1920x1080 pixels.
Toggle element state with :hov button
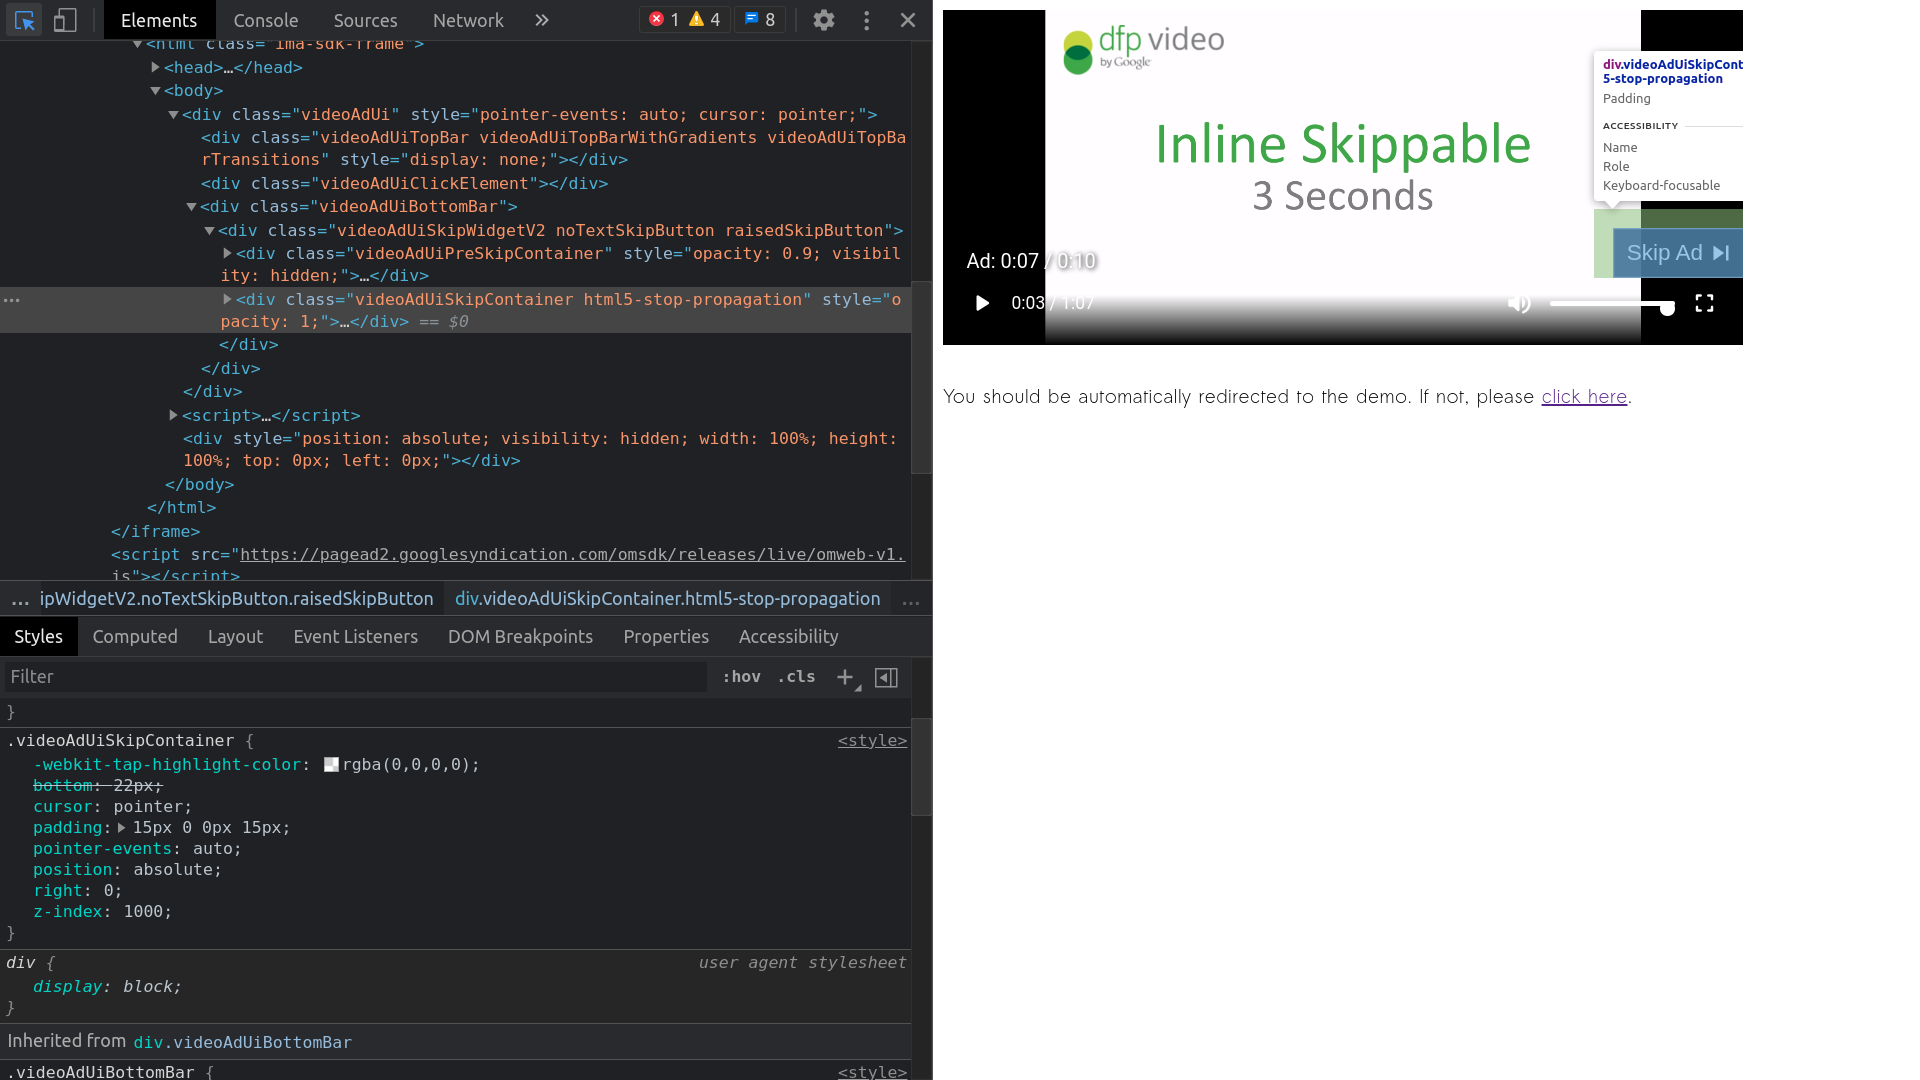point(741,677)
